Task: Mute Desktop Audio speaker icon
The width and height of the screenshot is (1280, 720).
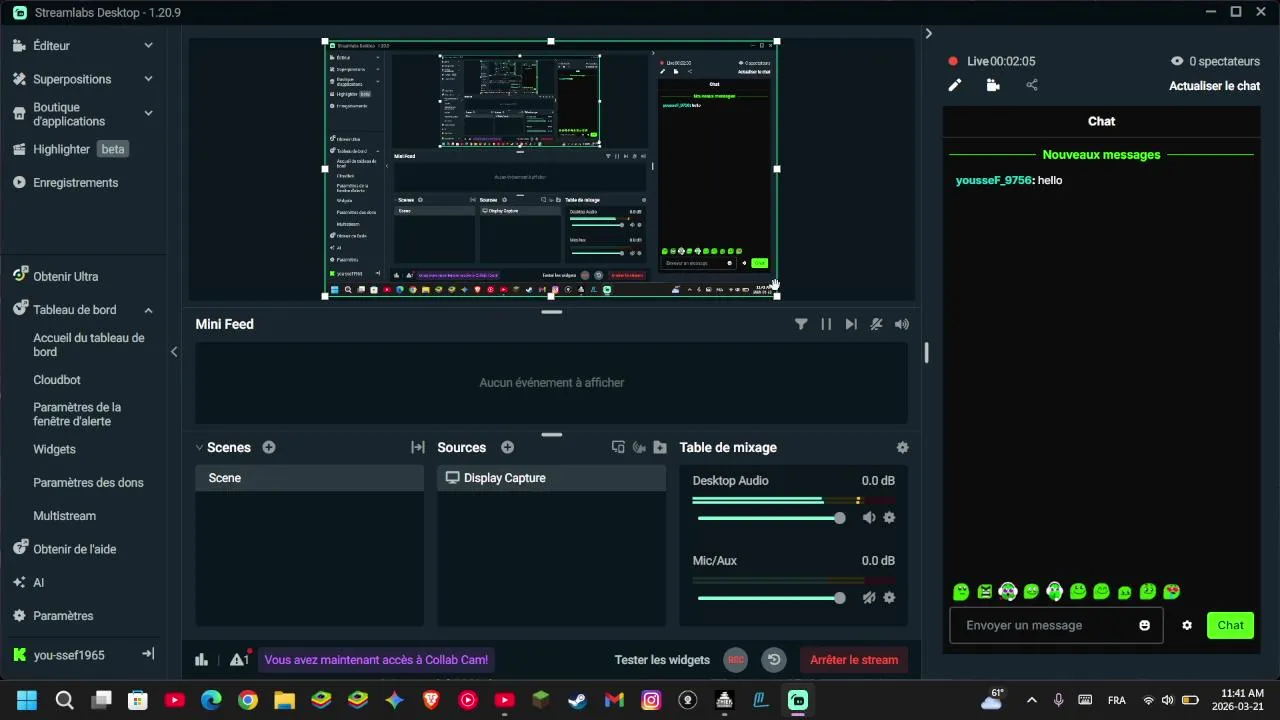Action: [869, 518]
